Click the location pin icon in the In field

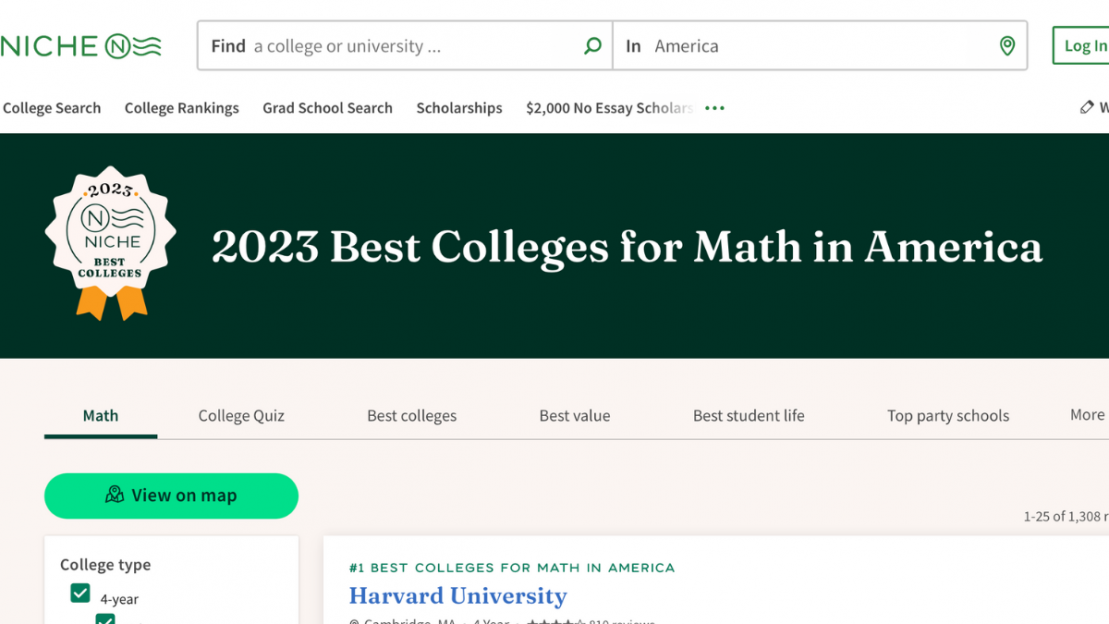tap(1007, 45)
